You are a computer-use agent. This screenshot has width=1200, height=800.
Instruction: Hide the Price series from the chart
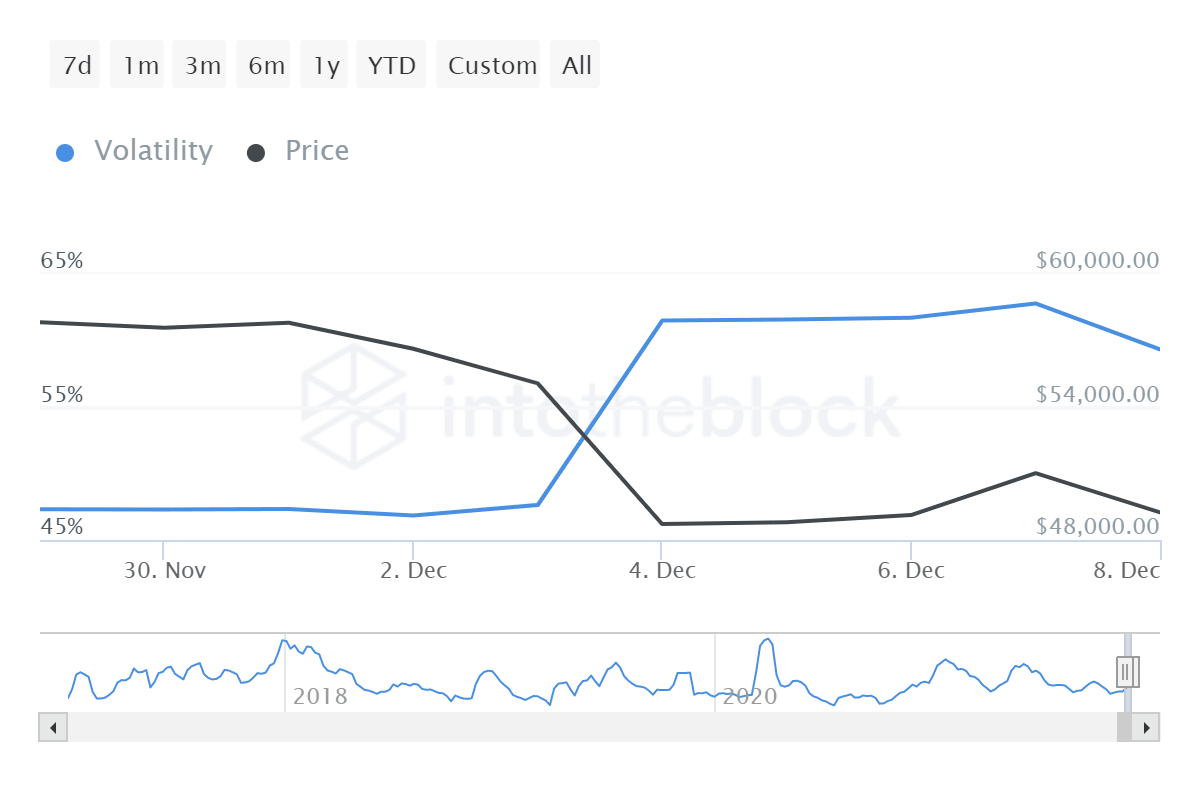(x=316, y=150)
